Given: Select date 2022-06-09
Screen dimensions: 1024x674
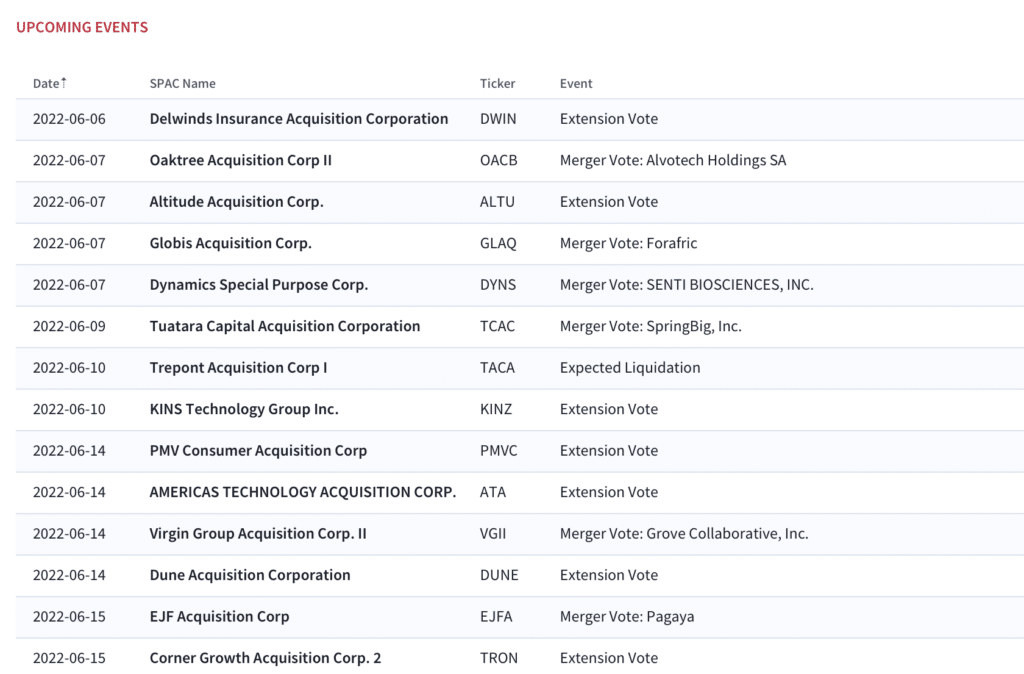Looking at the screenshot, I should click(x=69, y=327).
